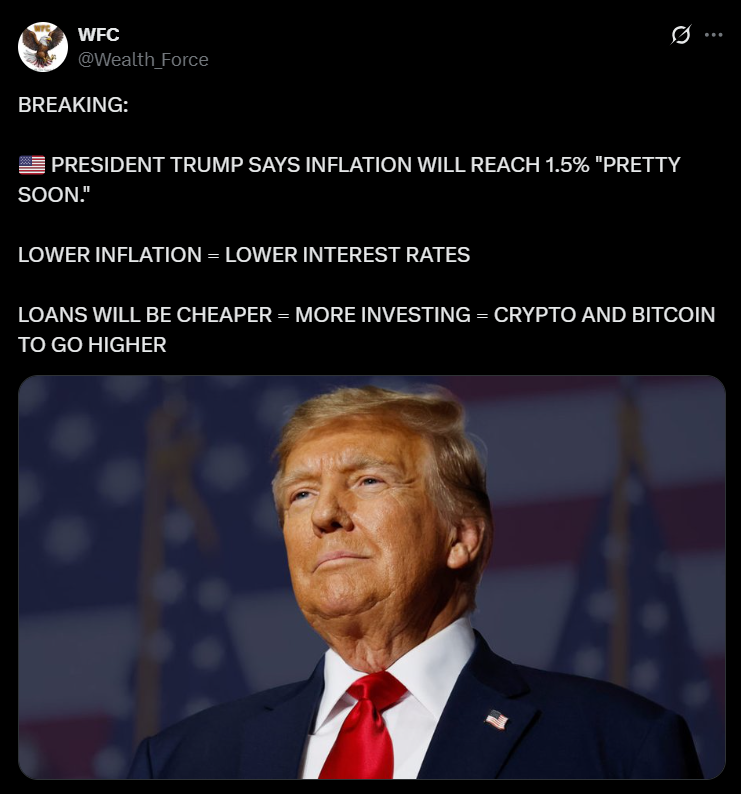Click the WFC eagle profile avatar
This screenshot has width=741, height=794.
(x=43, y=47)
